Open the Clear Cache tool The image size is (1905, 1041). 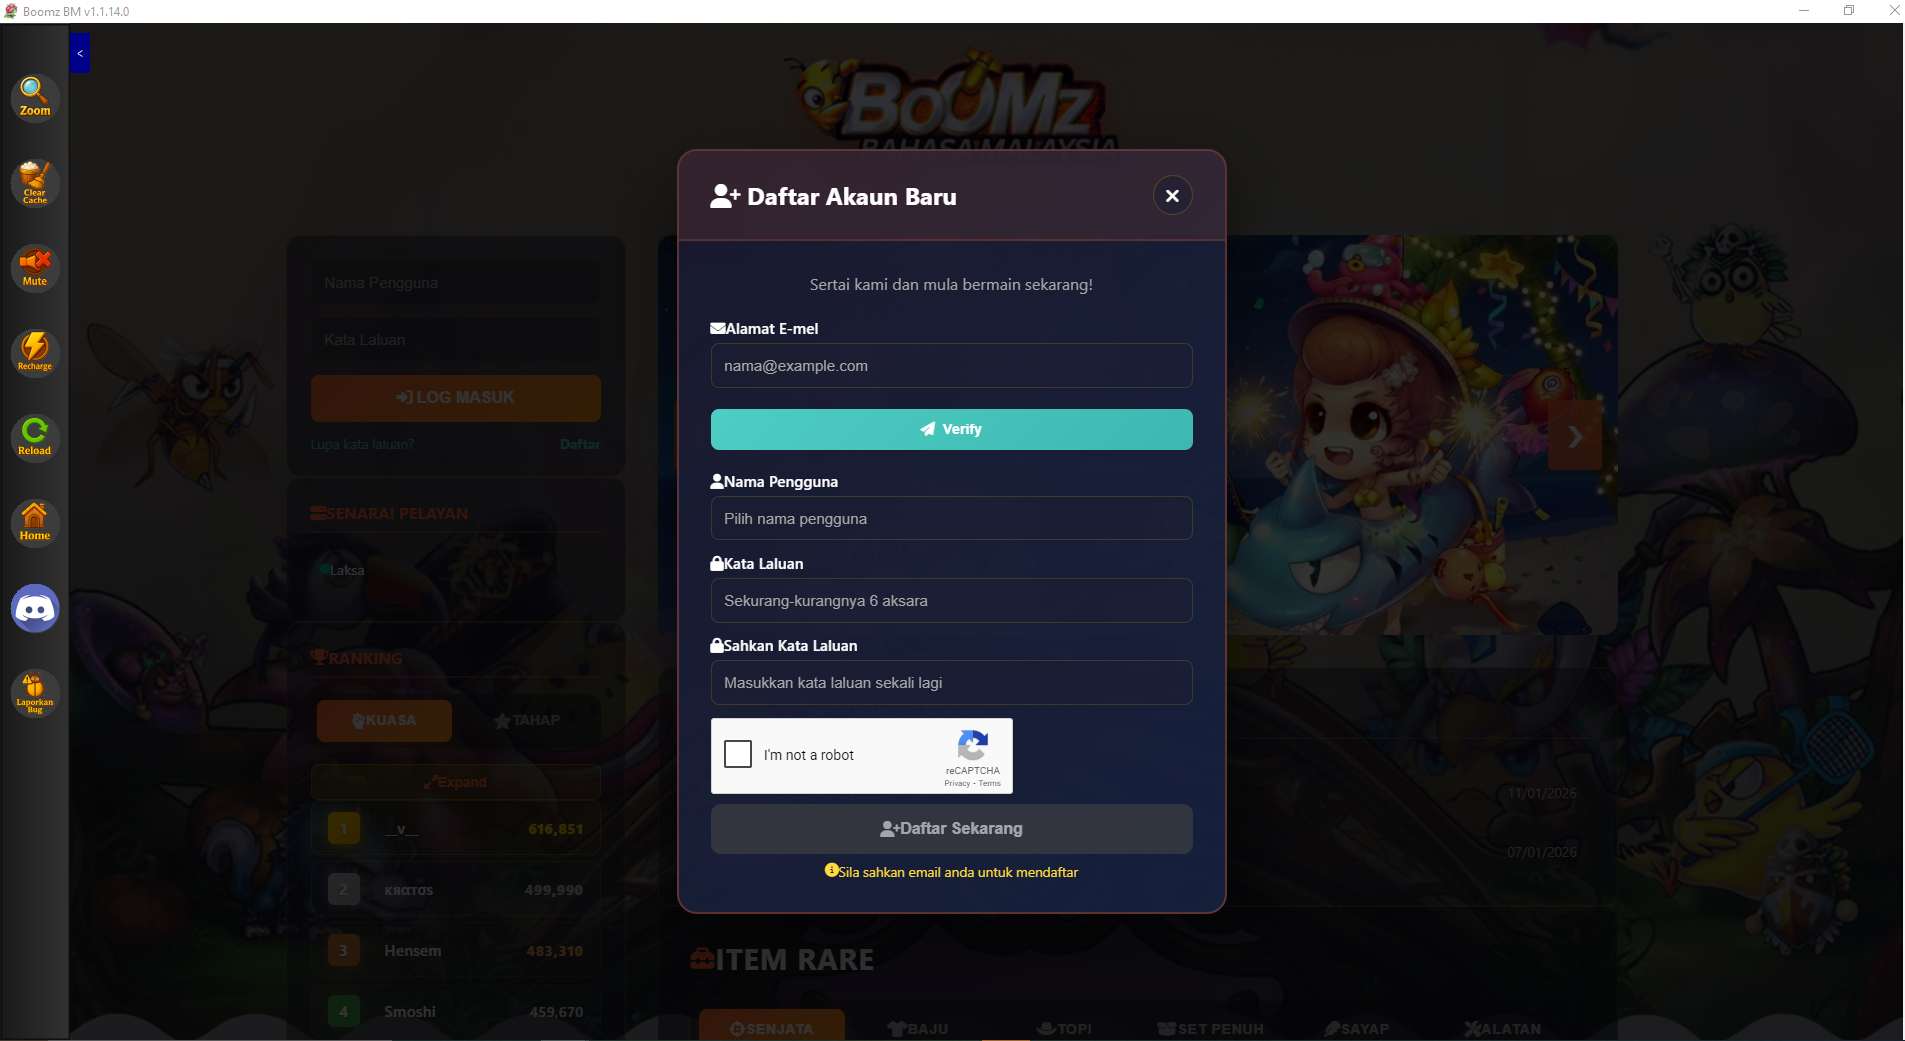[x=35, y=183]
